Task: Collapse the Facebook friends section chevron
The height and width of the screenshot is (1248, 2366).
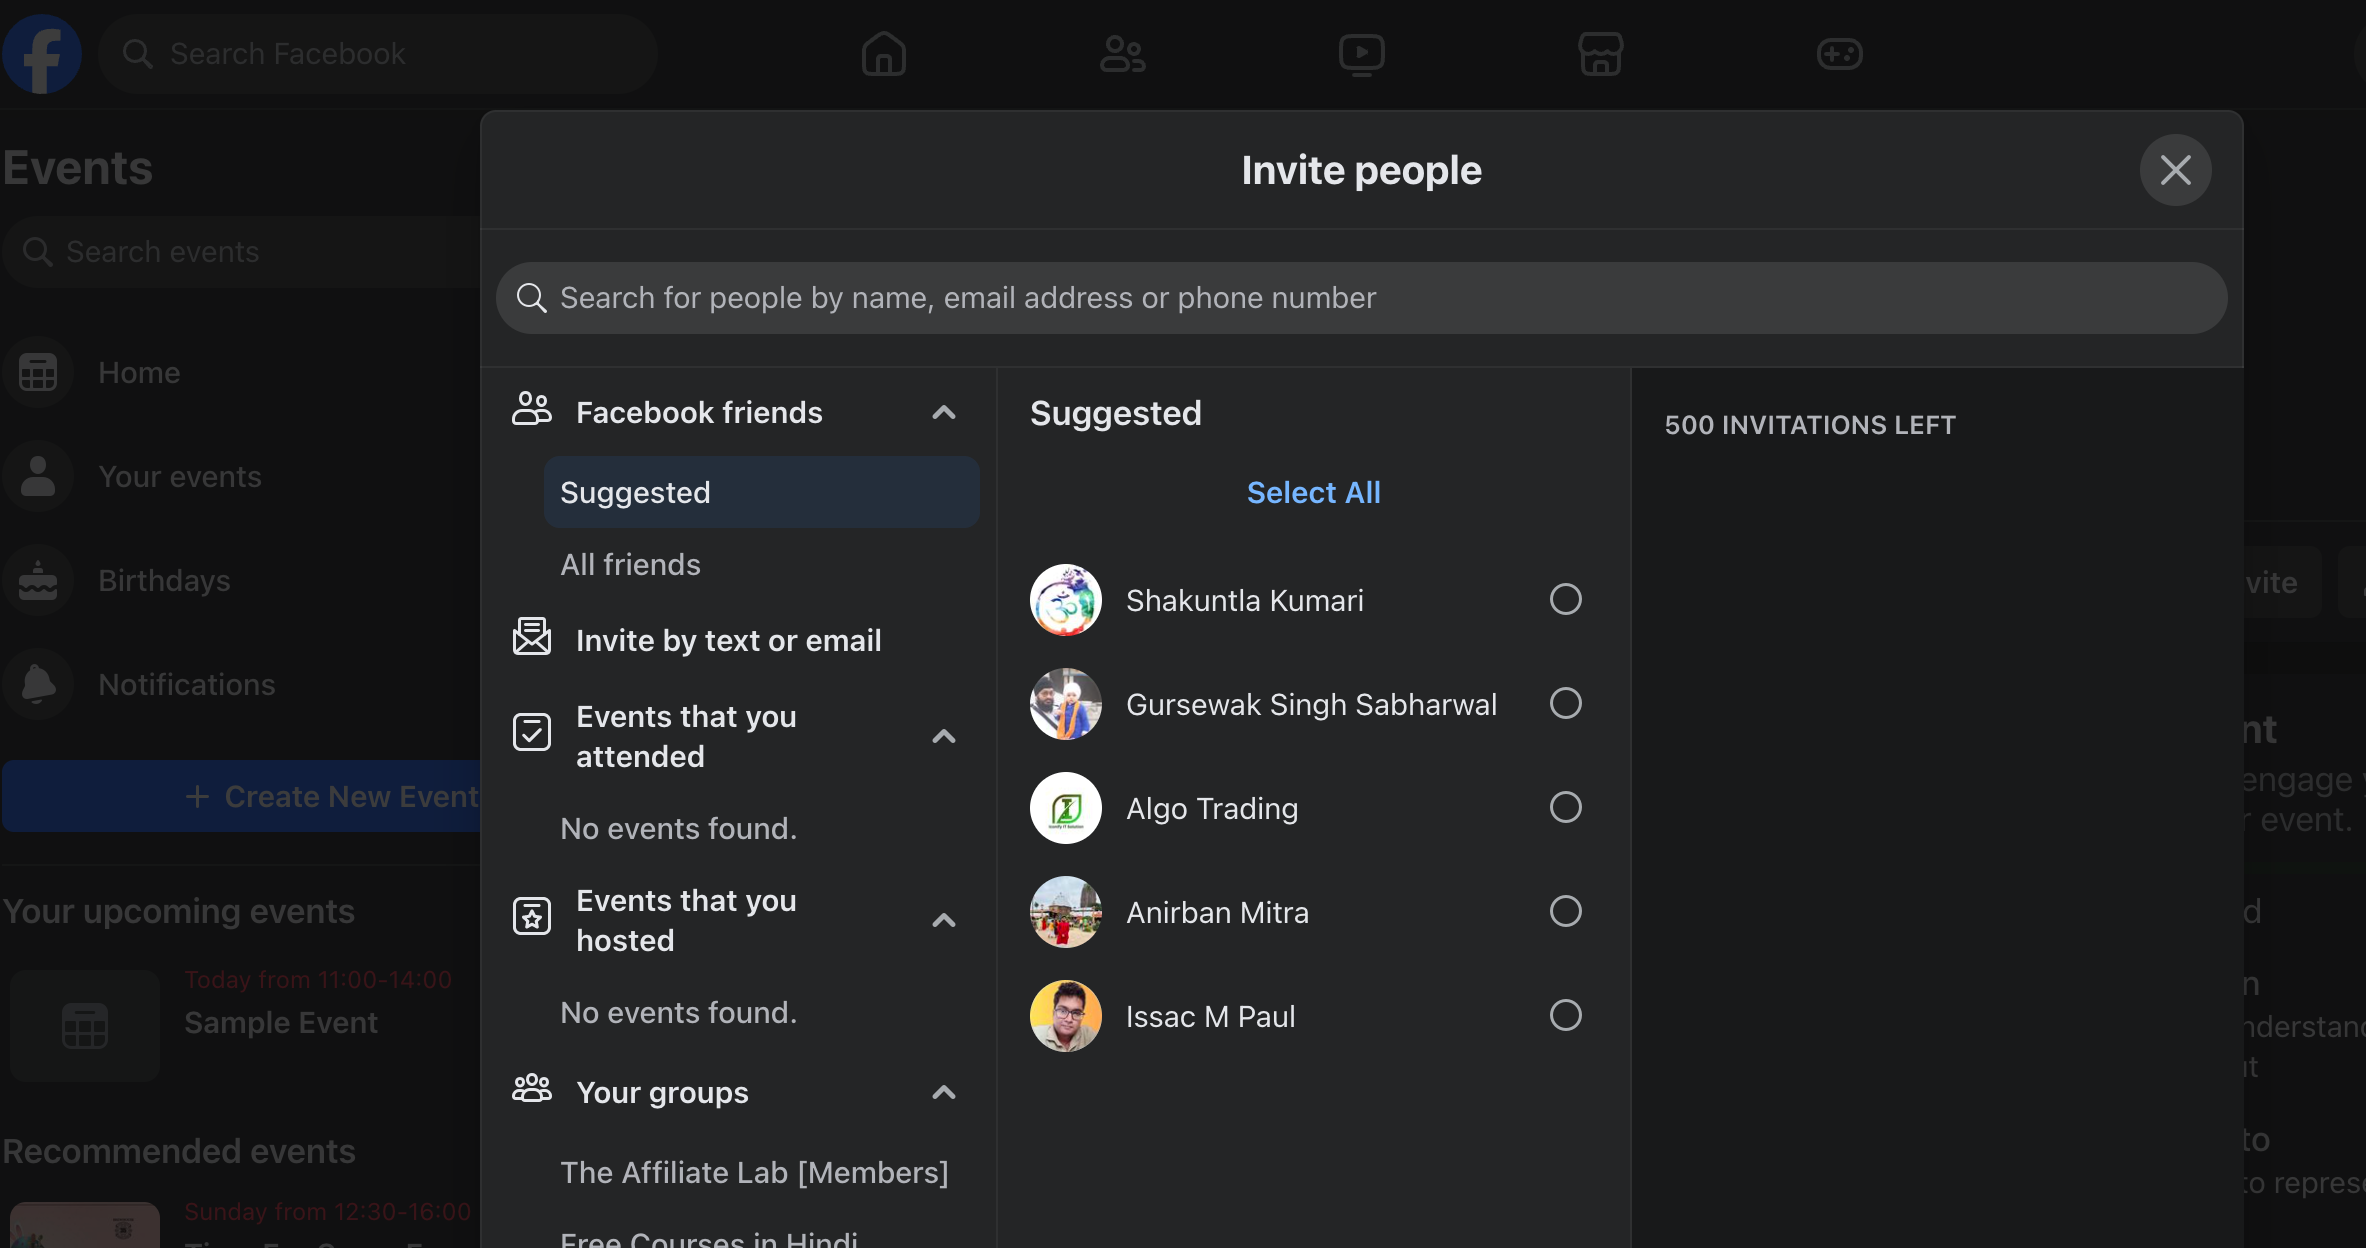Action: [x=944, y=412]
